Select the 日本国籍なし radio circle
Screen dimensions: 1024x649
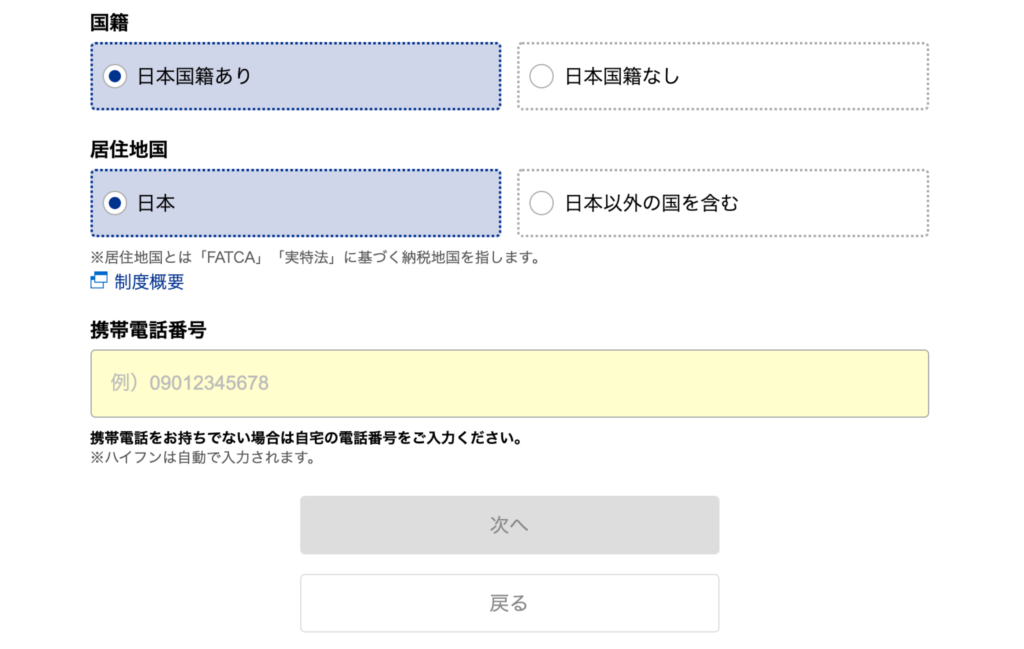point(541,76)
